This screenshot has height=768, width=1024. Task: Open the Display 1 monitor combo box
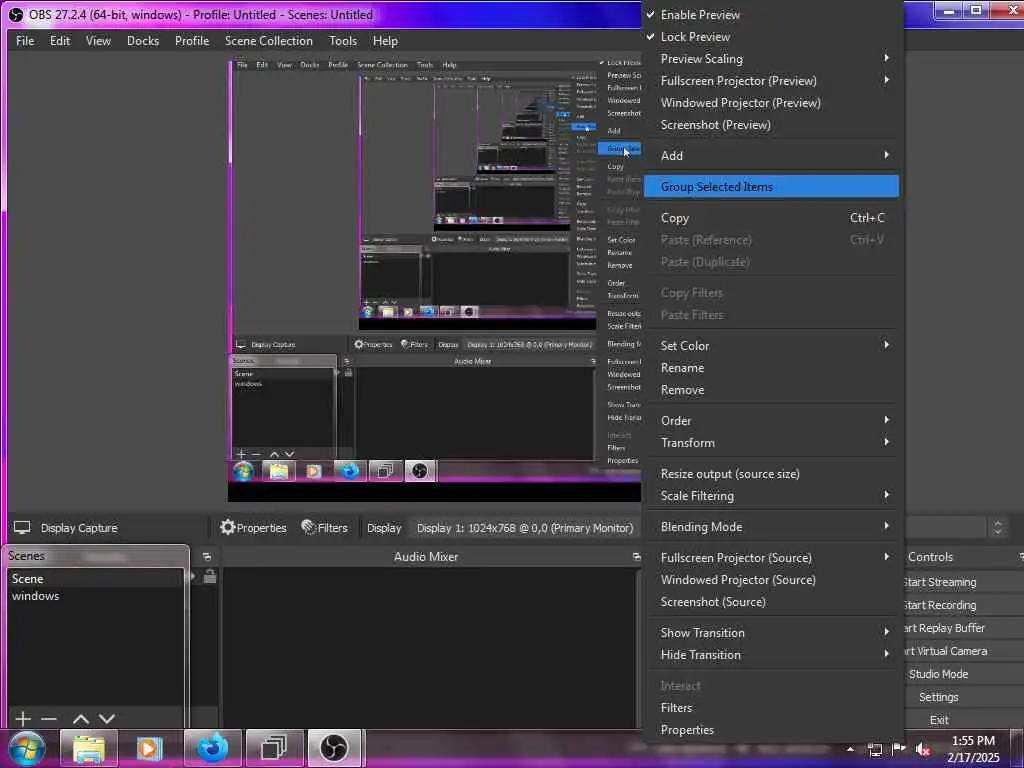(x=525, y=528)
